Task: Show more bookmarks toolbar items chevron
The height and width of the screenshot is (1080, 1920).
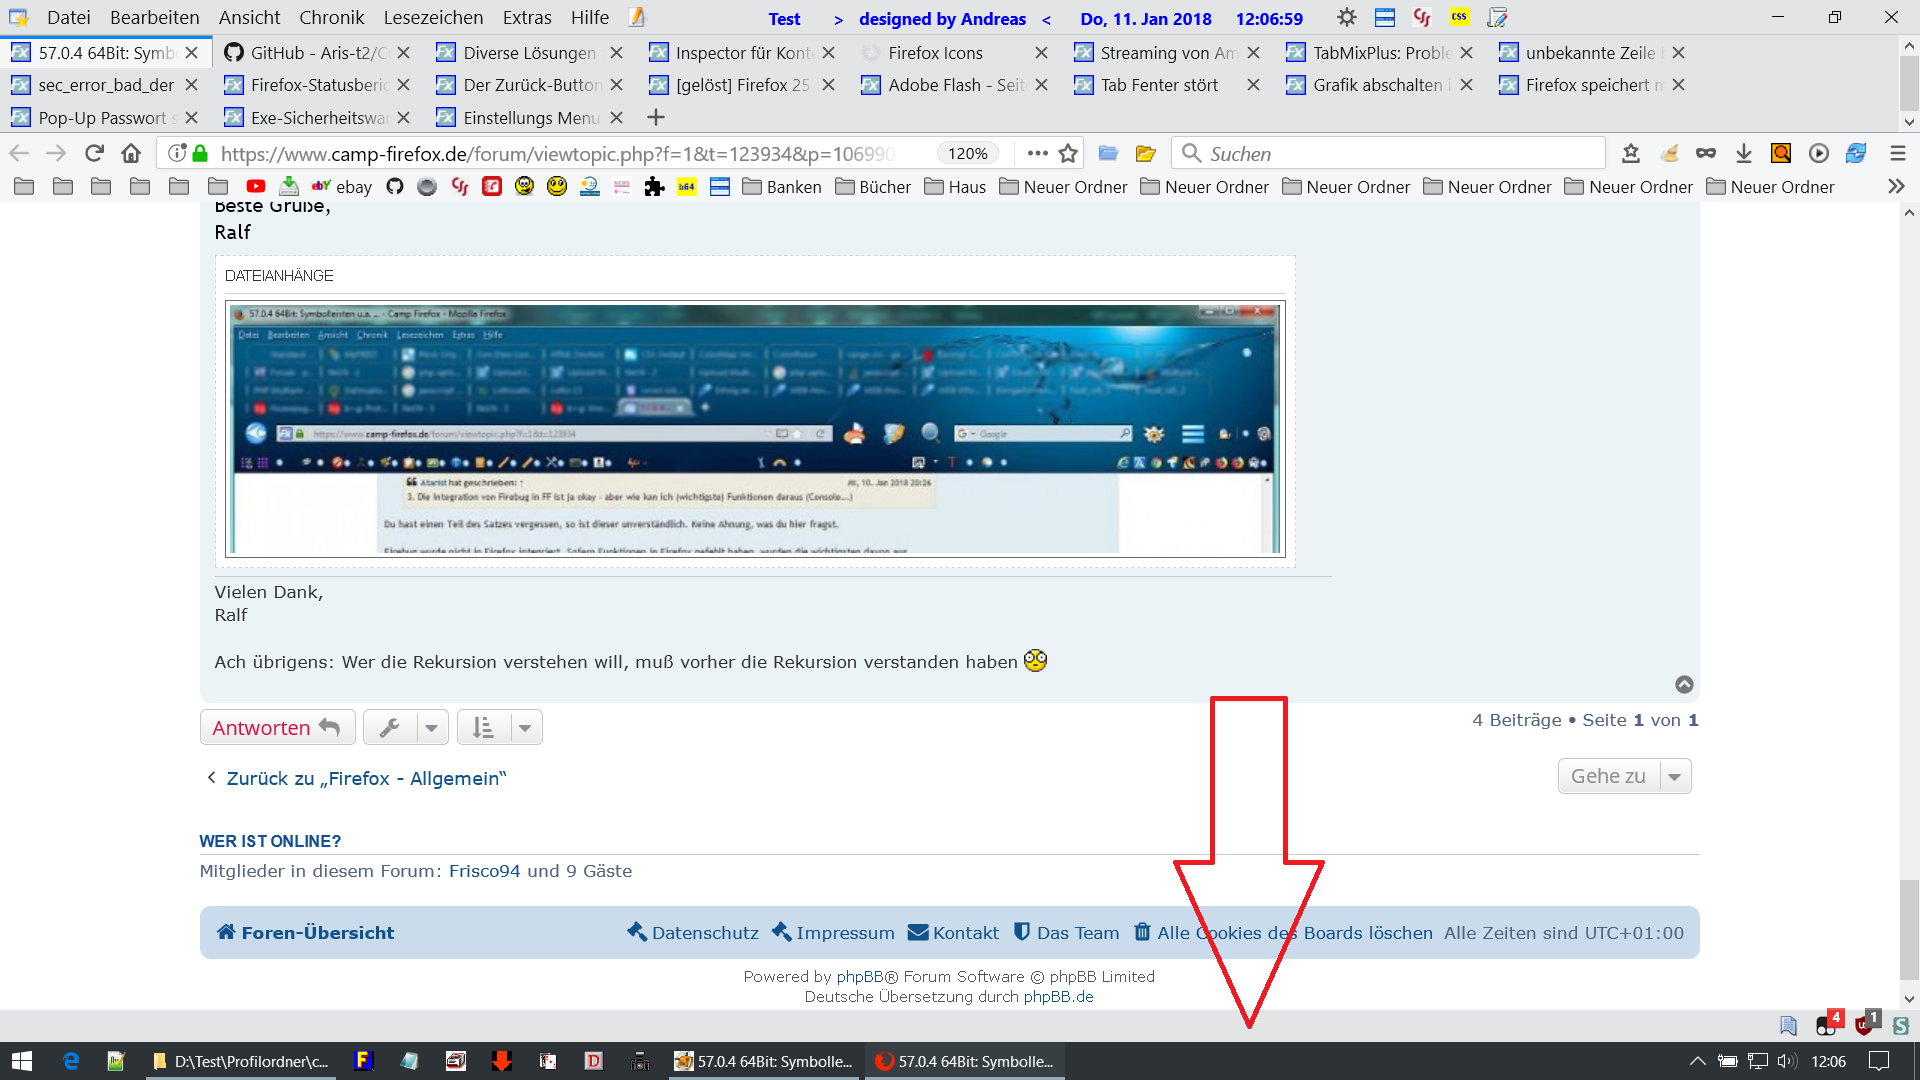Action: click(x=1895, y=186)
